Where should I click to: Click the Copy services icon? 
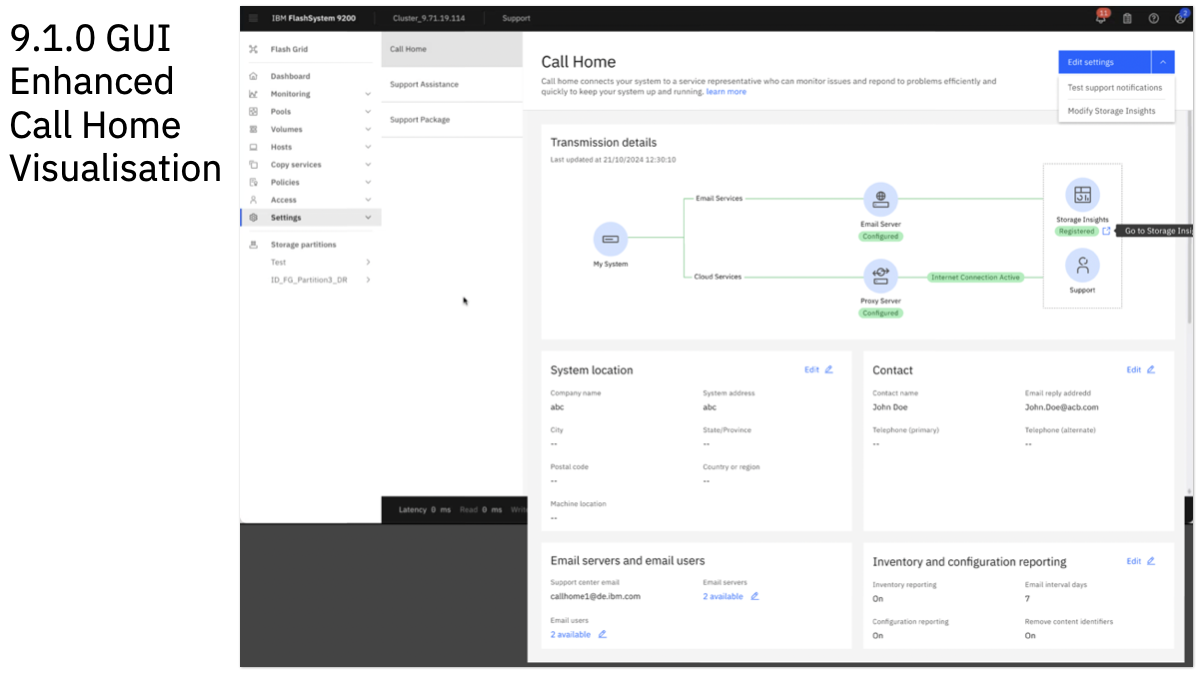pos(256,164)
